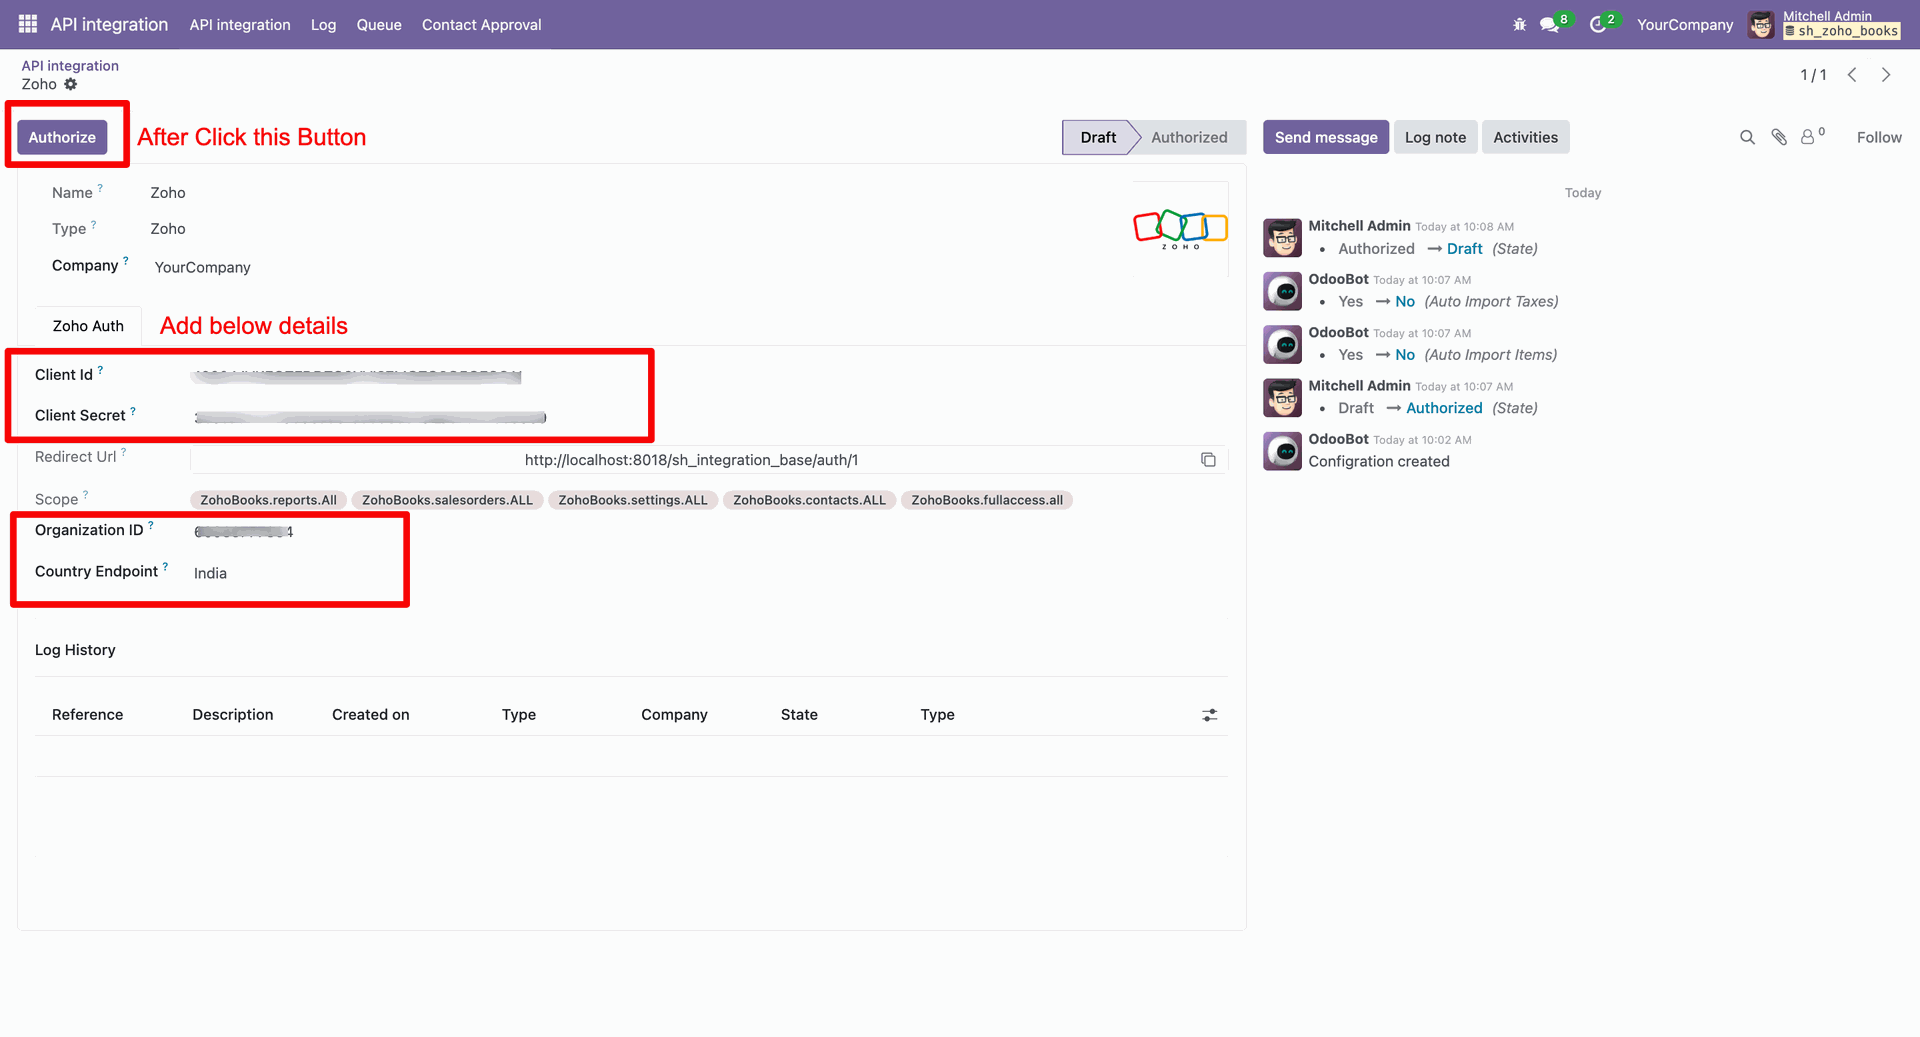This screenshot has width=1920, height=1037.
Task: Open the debug bug icon menu
Action: pyautogui.click(x=1519, y=24)
